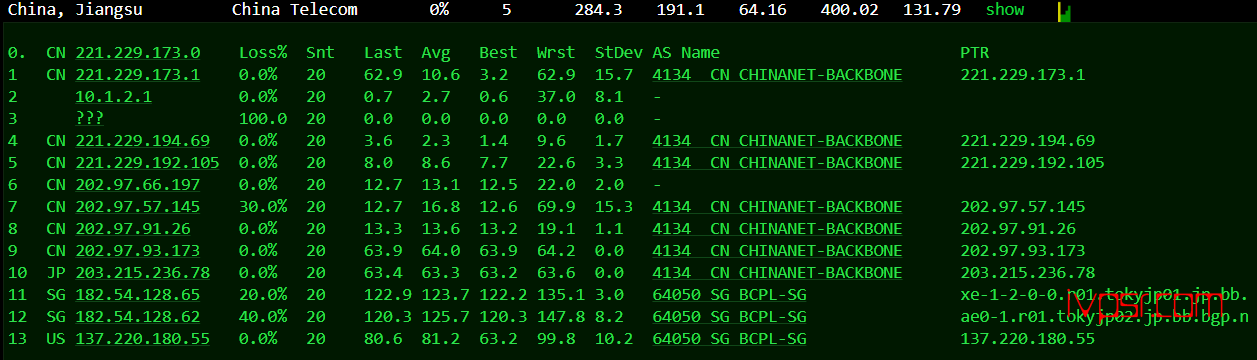Select PTR text 221.229.194.69
The image size is (1257, 360).
pos(1027,140)
